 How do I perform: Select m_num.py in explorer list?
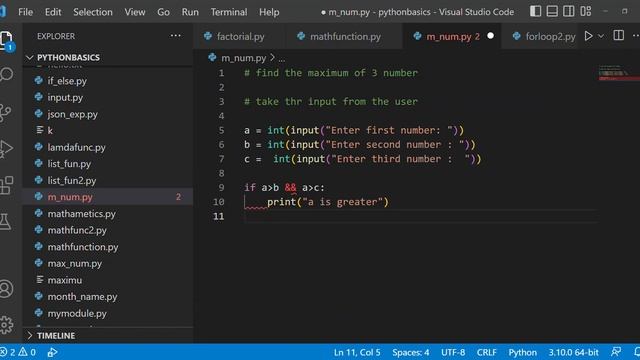(x=107, y=197)
